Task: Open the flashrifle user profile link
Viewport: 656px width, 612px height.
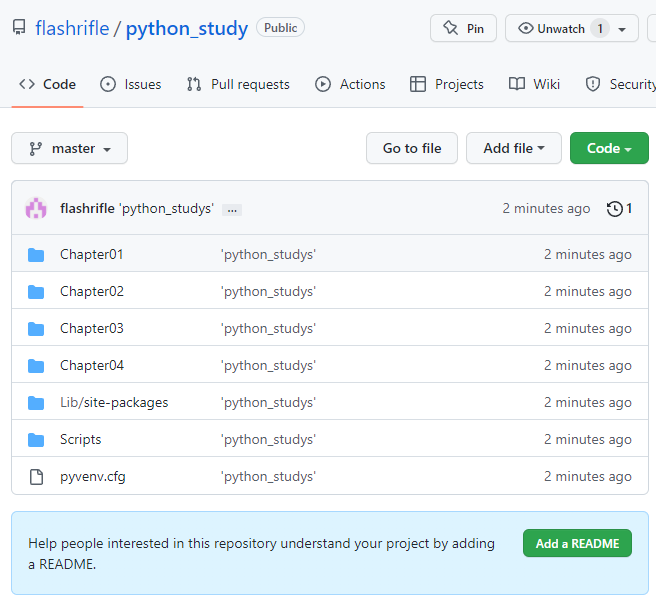Action: pyautogui.click(x=72, y=28)
